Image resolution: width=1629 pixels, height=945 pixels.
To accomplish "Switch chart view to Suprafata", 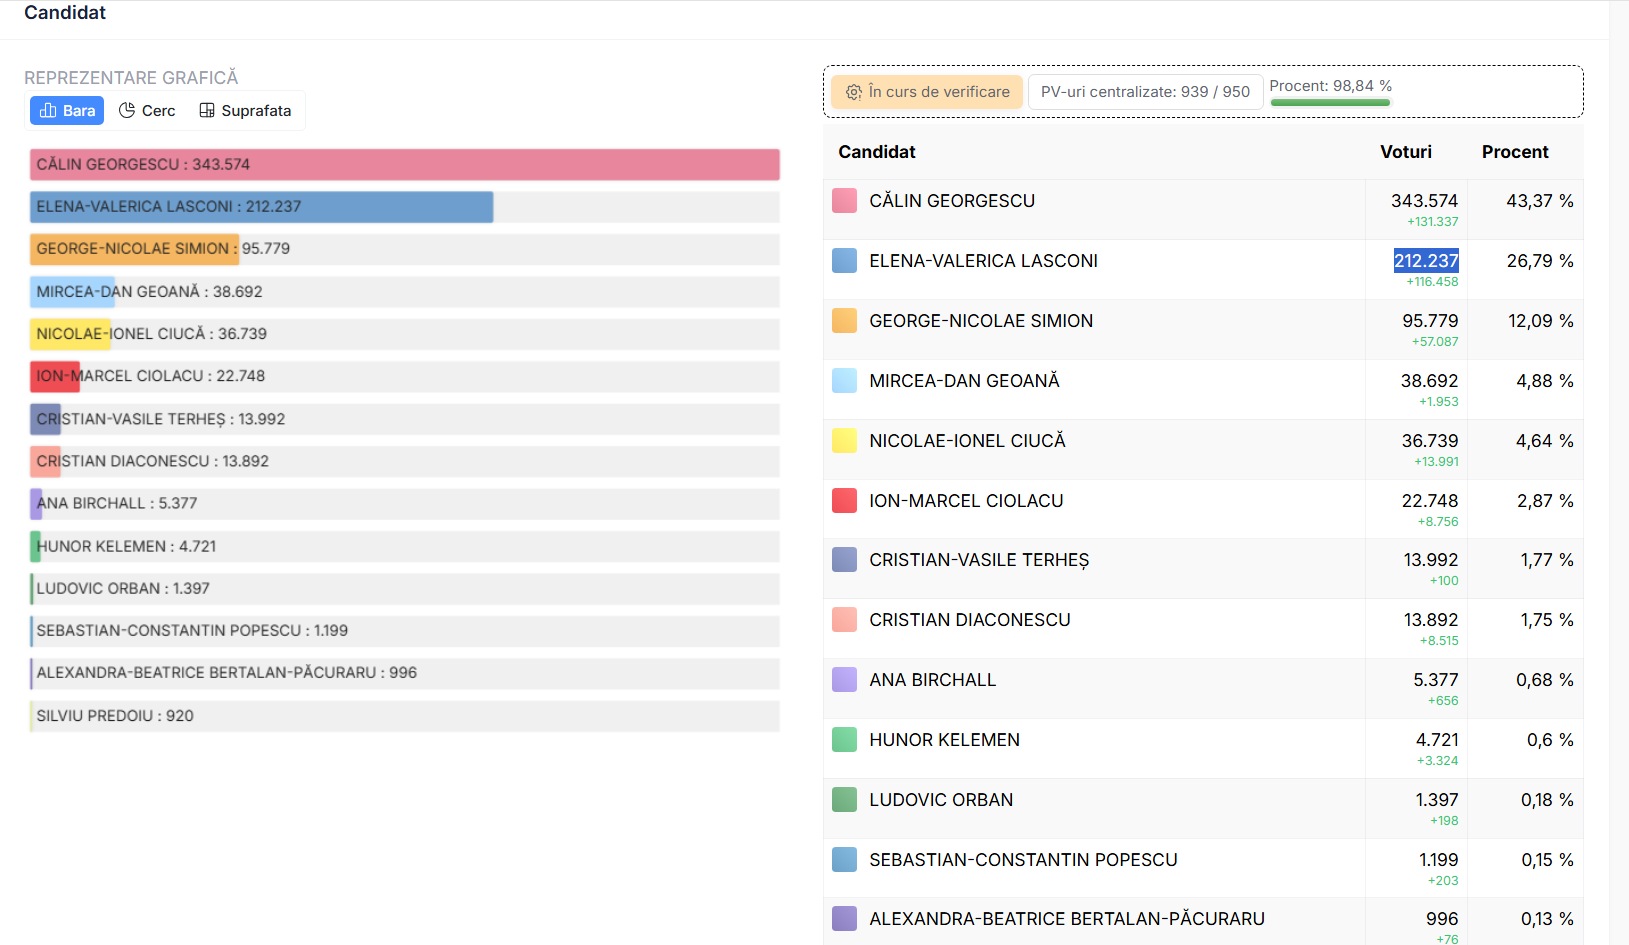I will (245, 111).
